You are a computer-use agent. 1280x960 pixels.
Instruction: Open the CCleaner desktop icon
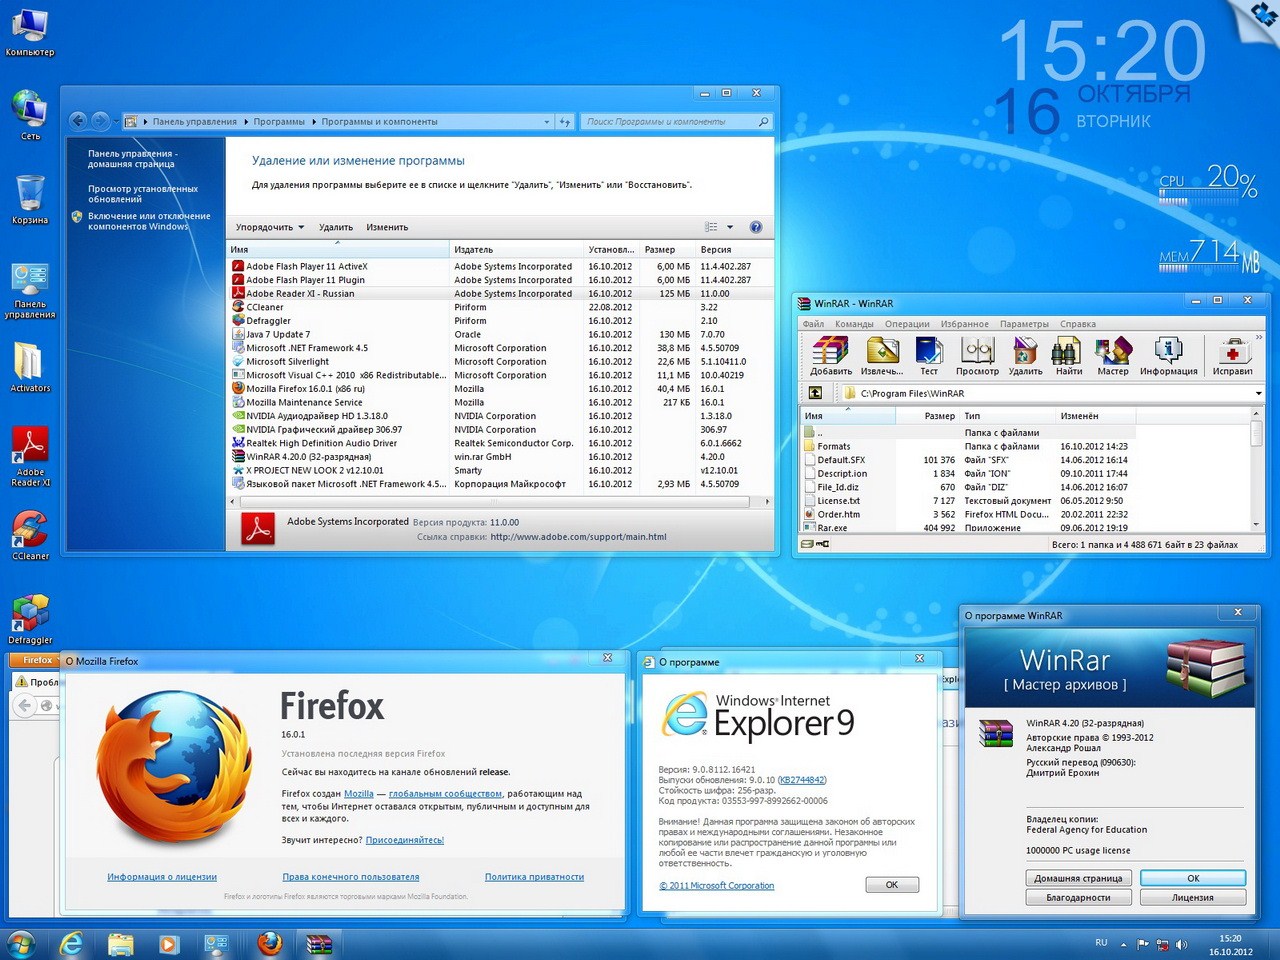coord(30,535)
